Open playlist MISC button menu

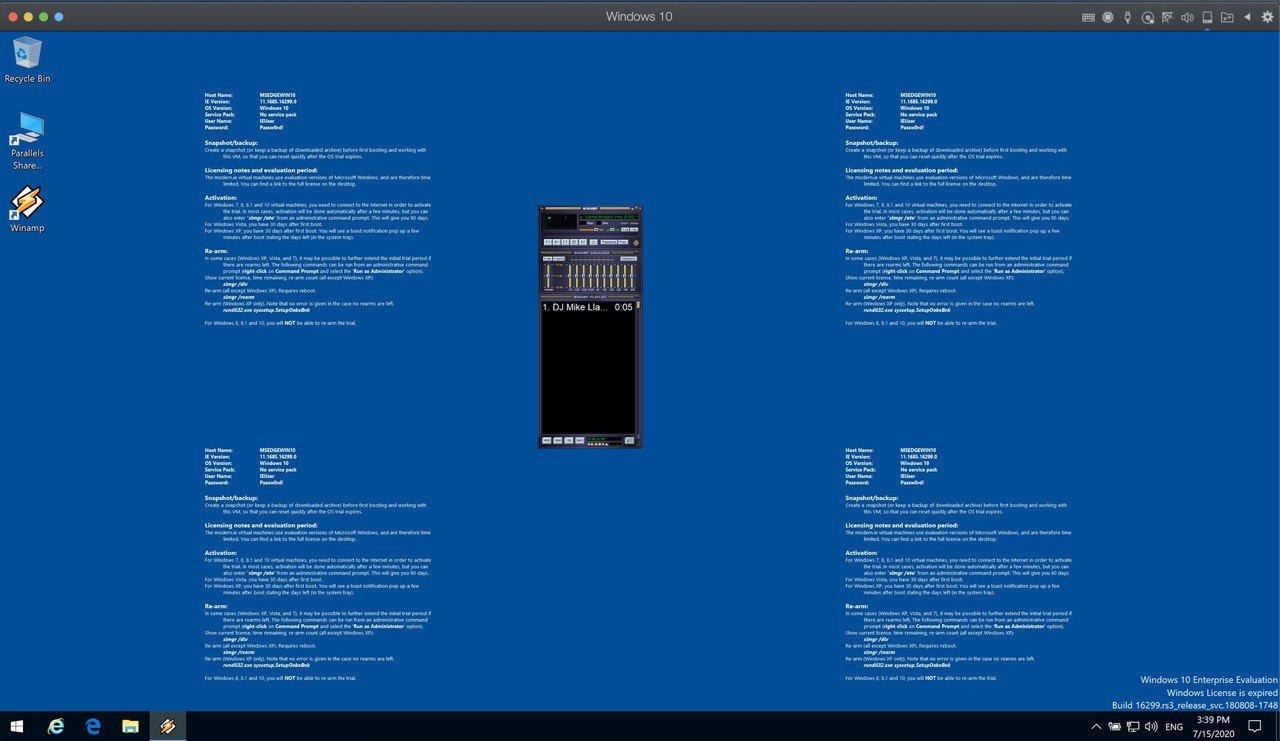[x=580, y=440]
